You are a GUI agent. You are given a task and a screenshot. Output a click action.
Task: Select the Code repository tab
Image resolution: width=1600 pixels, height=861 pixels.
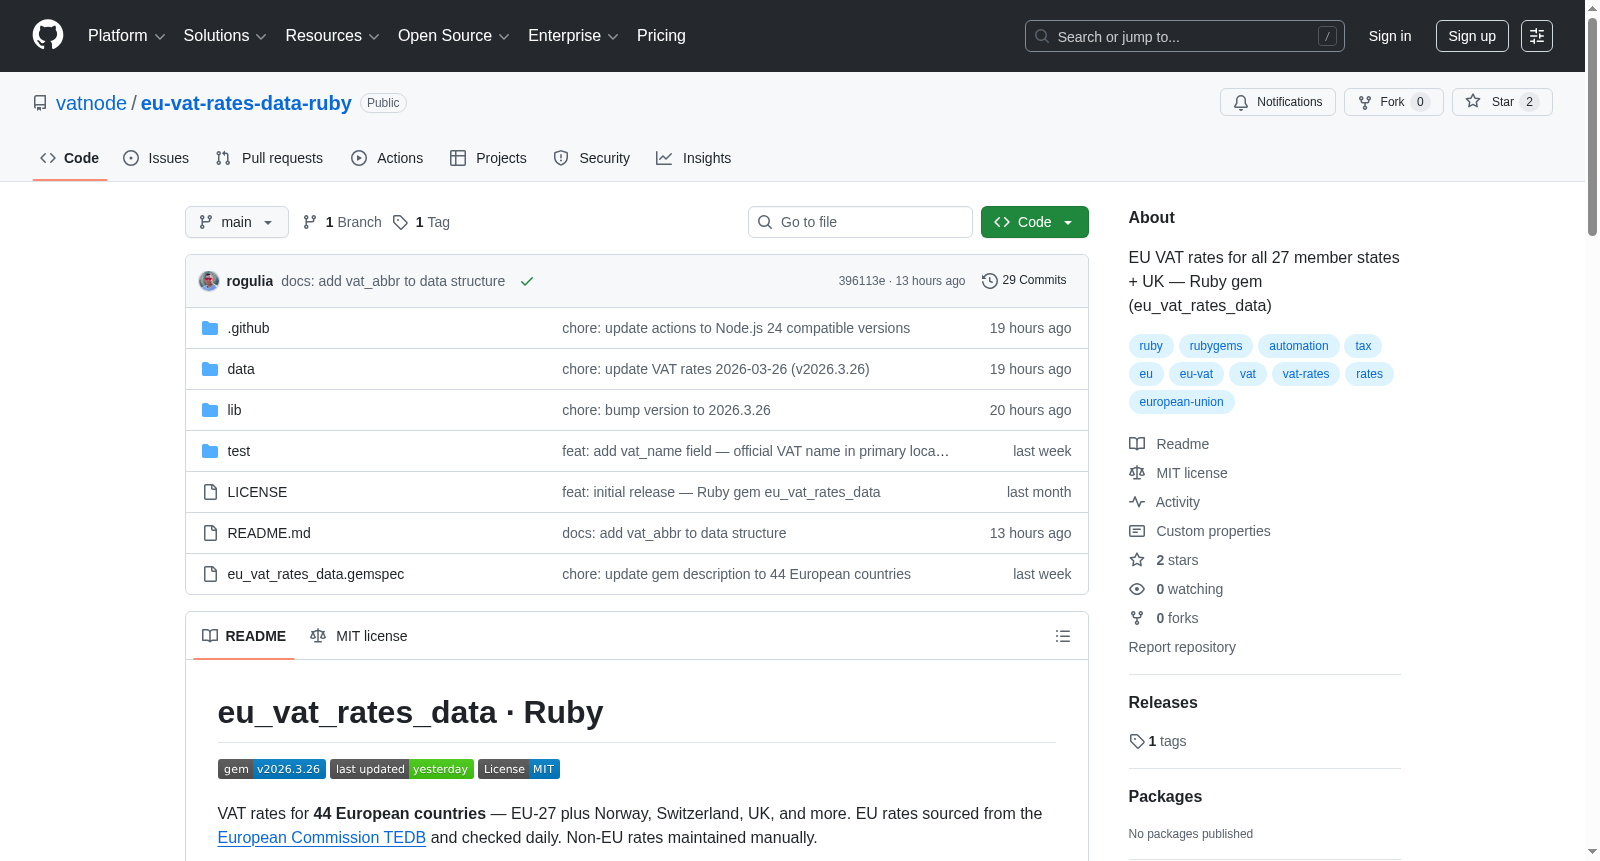(70, 158)
